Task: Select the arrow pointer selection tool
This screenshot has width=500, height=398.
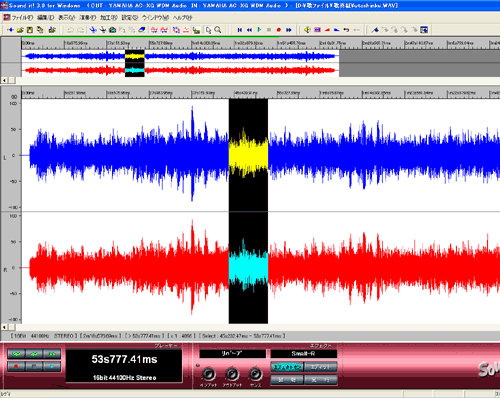Action: tap(208, 30)
